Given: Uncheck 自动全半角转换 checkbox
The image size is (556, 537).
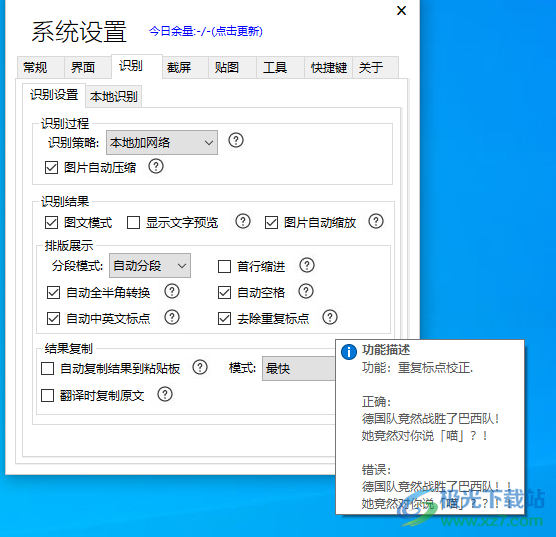Looking at the screenshot, I should 54,293.
